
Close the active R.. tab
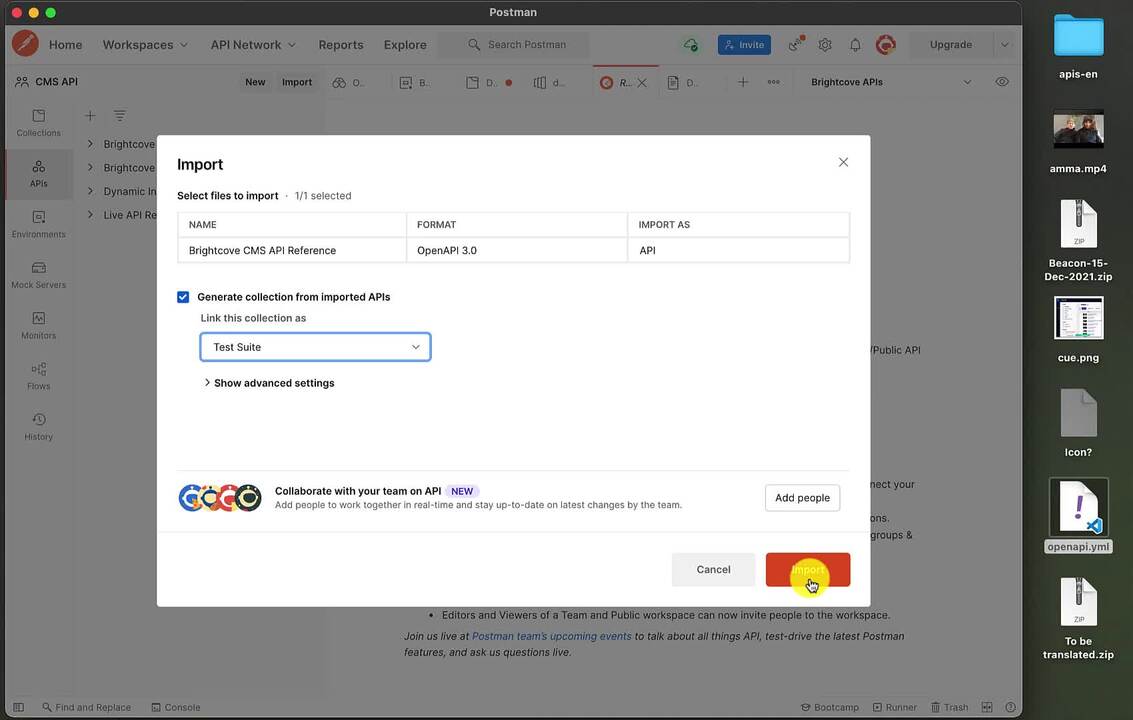pyautogui.click(x=642, y=83)
